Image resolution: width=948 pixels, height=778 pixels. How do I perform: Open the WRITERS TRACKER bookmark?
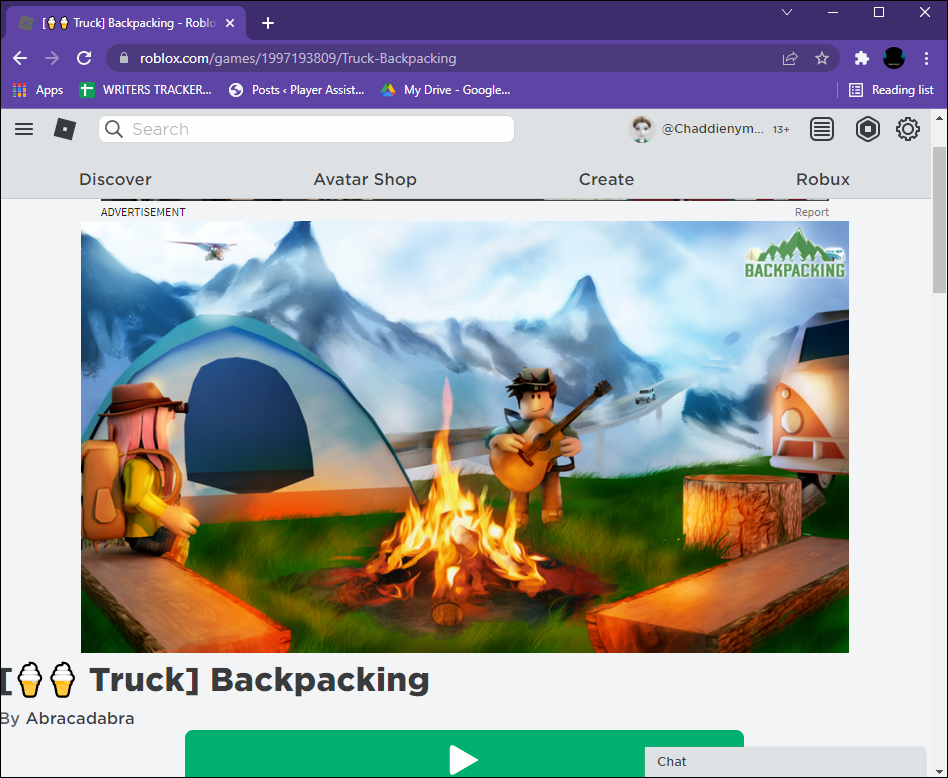point(146,90)
